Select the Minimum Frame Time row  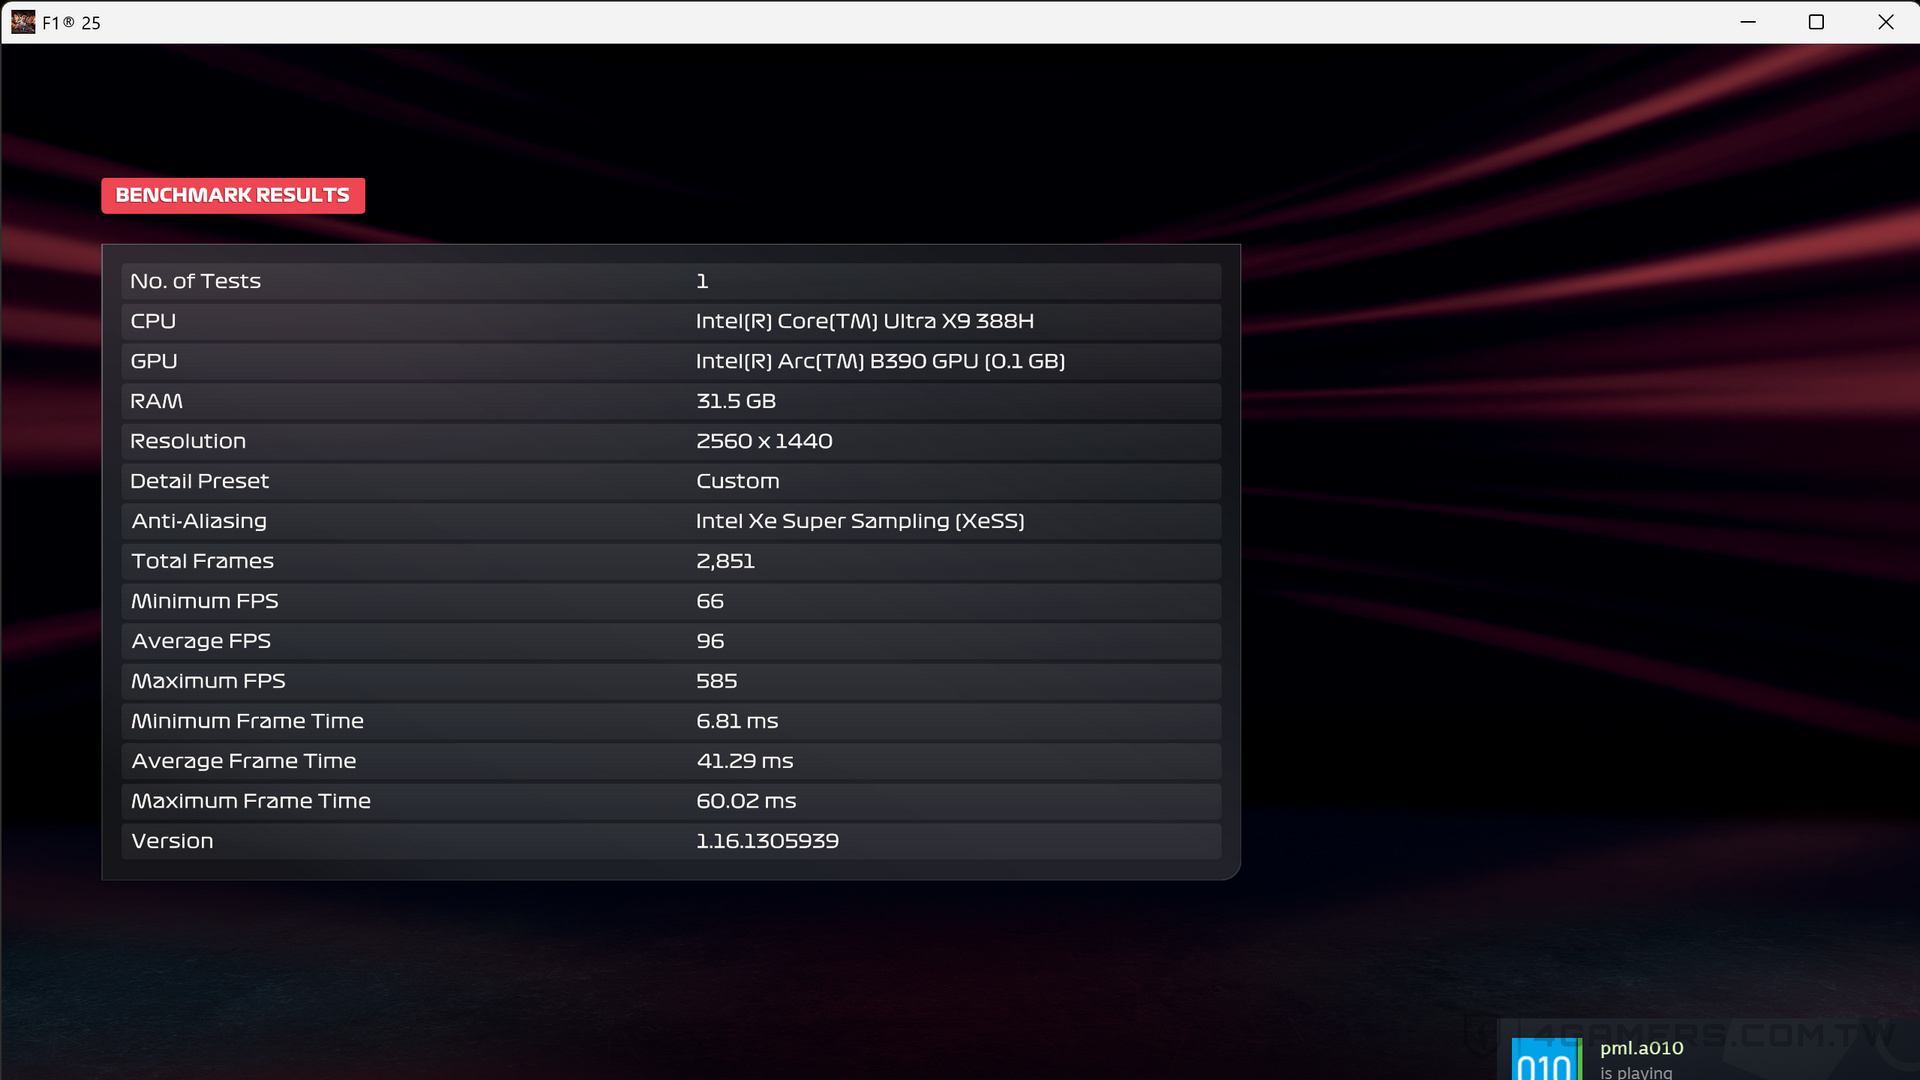pyautogui.click(x=670, y=721)
